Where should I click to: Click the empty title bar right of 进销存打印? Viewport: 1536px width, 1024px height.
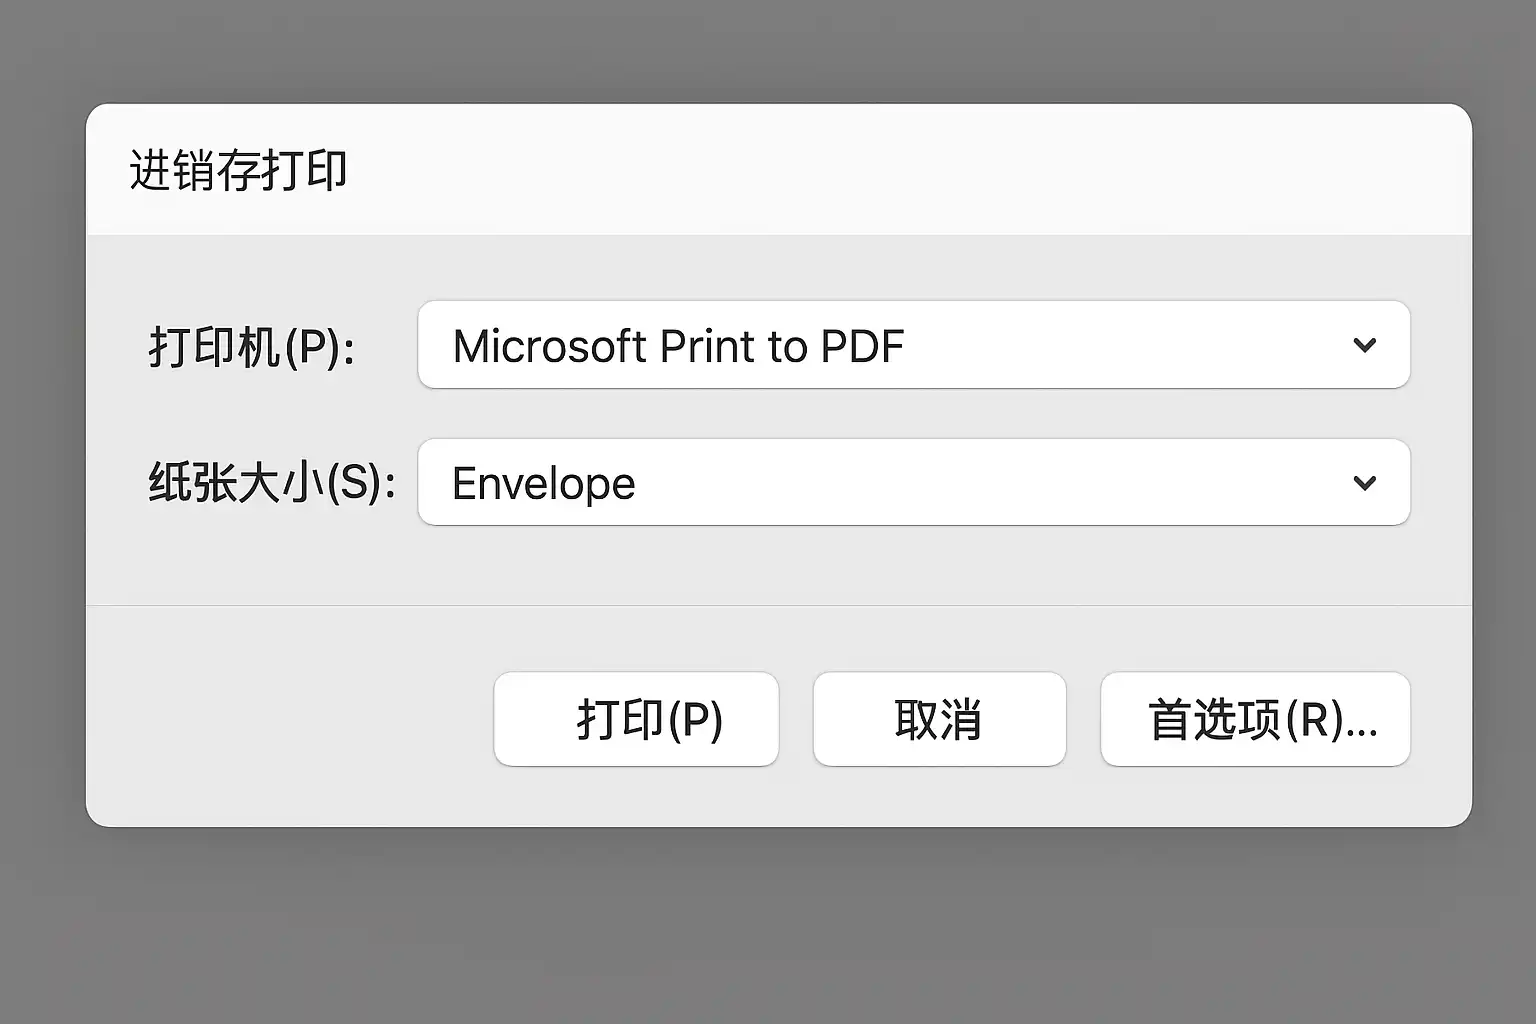pyautogui.click(x=900, y=170)
